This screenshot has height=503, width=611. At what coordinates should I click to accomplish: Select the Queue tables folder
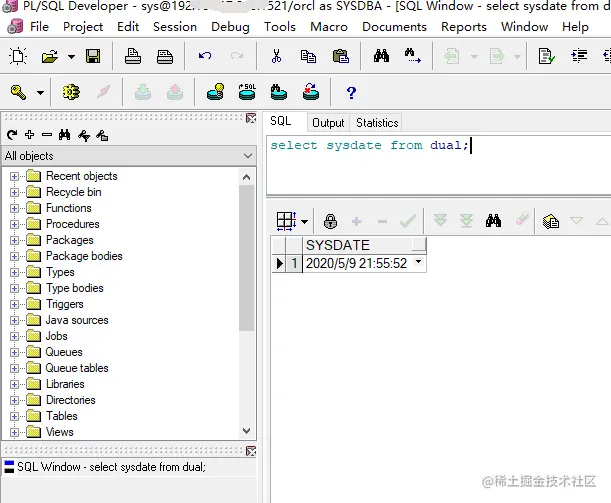pyautogui.click(x=77, y=368)
